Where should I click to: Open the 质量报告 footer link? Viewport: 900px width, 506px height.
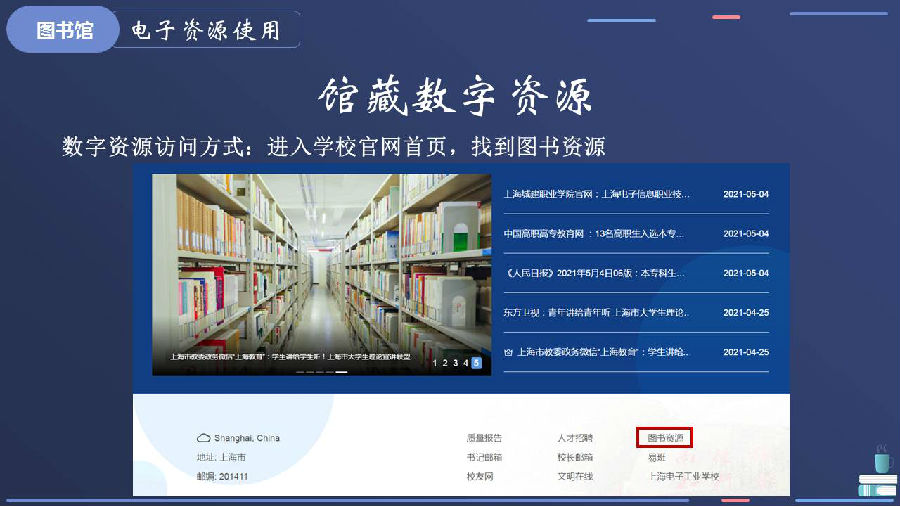484,438
